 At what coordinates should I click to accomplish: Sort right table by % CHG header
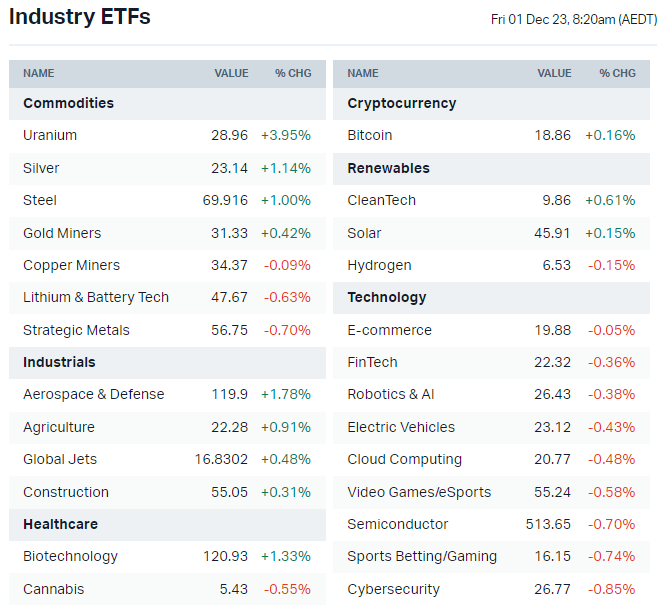(617, 73)
